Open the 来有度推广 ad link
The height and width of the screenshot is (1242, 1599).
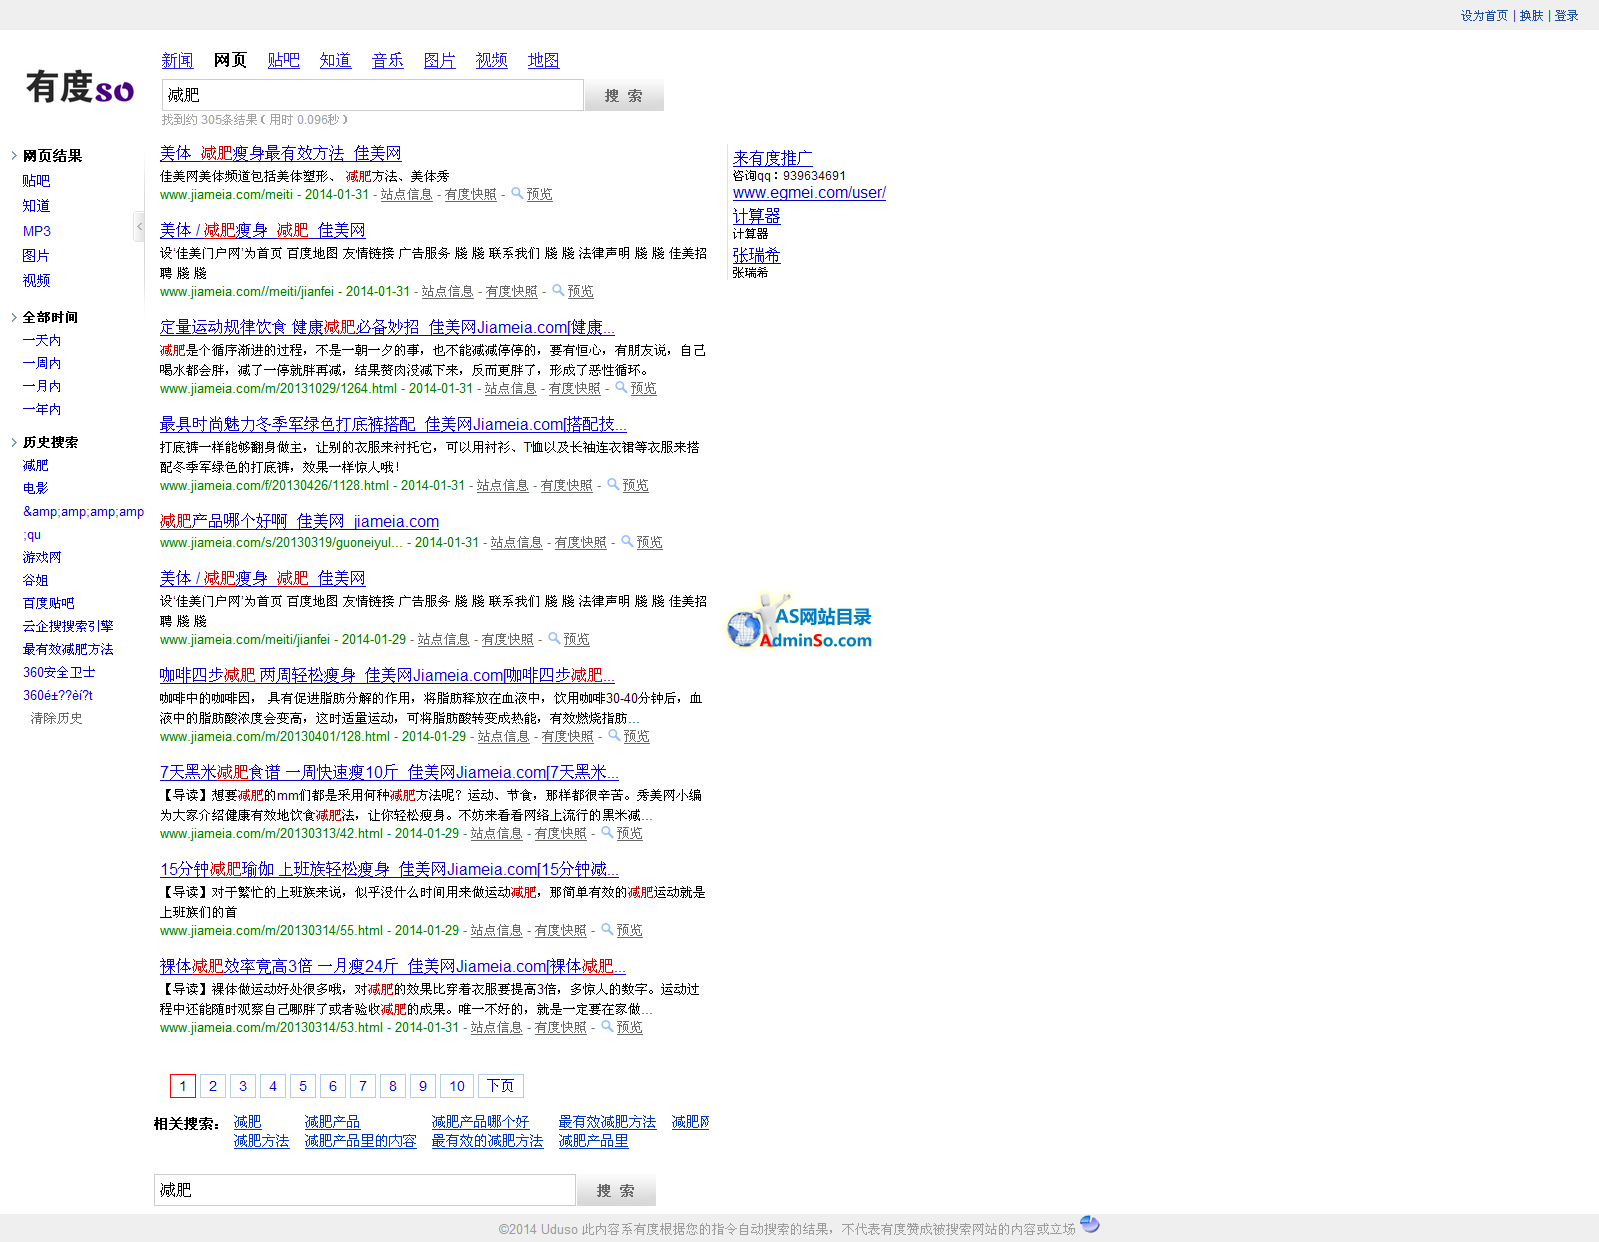772,158
